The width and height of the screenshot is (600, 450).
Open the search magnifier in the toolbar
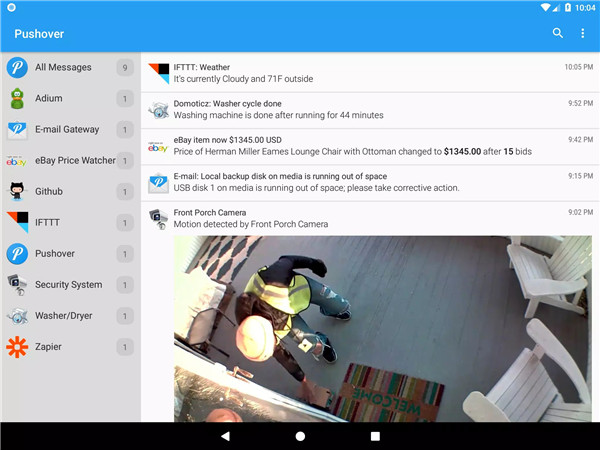pyautogui.click(x=558, y=33)
